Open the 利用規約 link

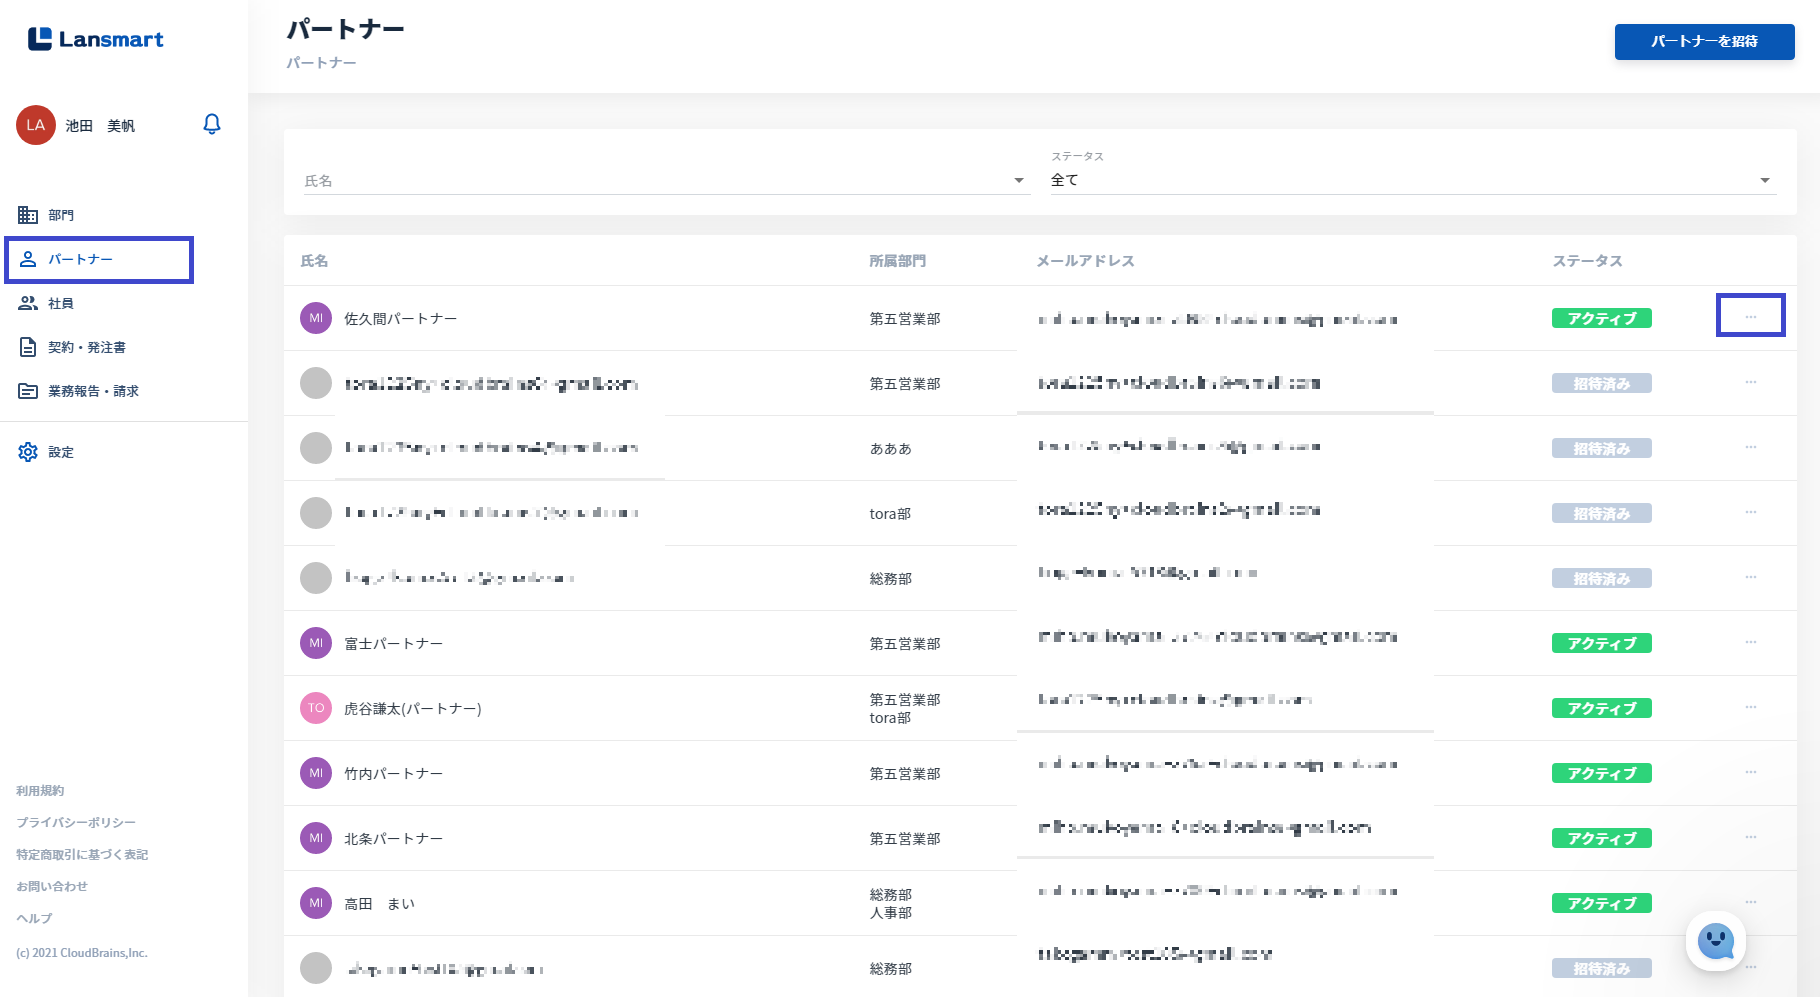tap(40, 790)
